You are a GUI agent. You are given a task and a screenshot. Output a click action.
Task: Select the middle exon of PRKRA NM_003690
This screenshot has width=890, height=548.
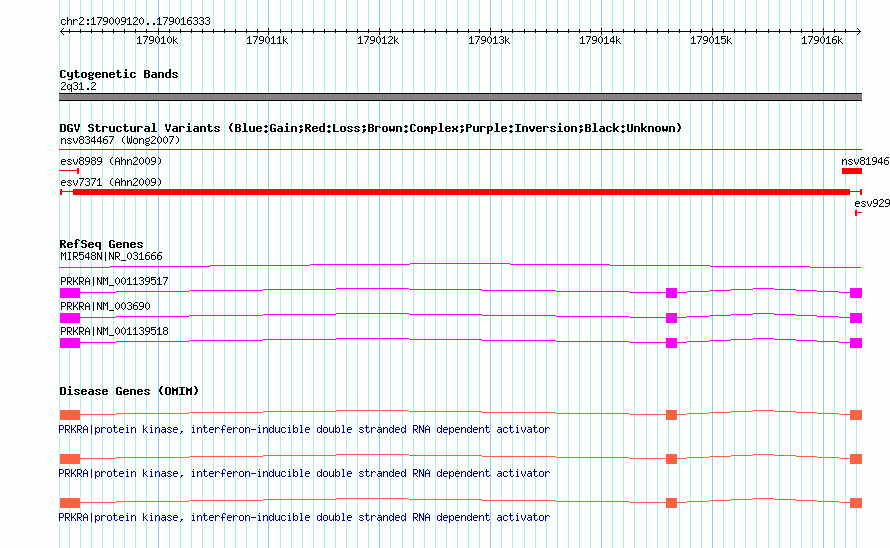point(671,318)
